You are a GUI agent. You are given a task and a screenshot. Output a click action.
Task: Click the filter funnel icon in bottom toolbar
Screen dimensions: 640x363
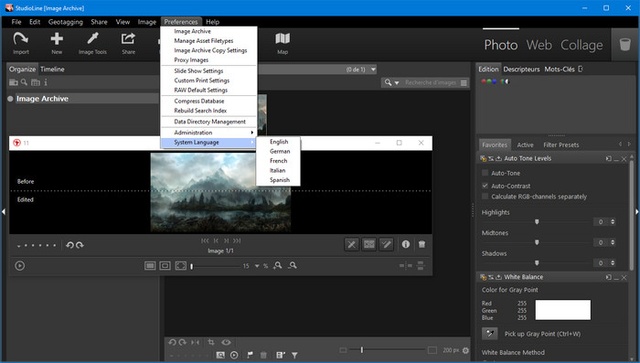pos(294,355)
